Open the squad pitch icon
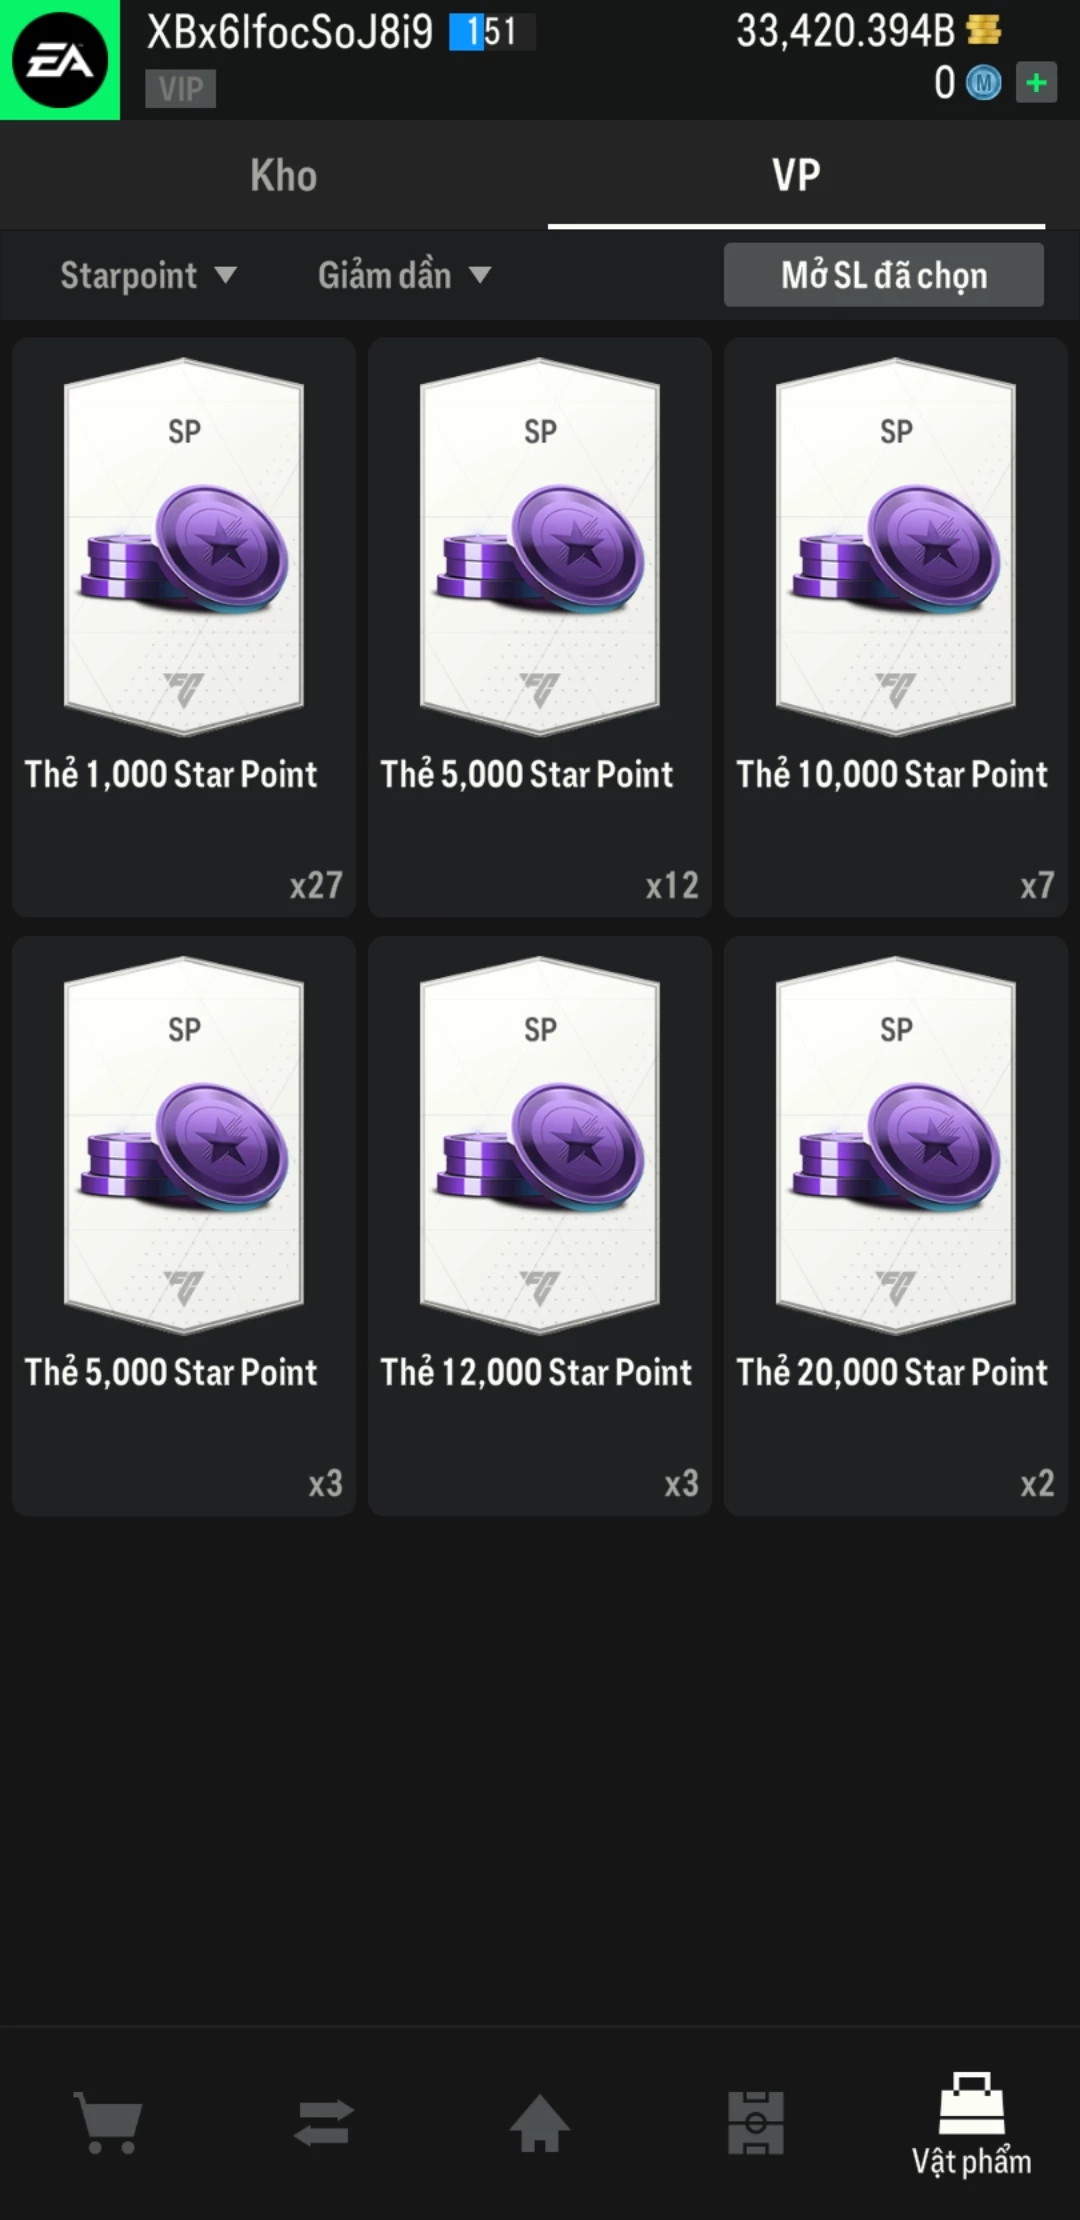This screenshot has height=2220, width=1080. 756,2122
